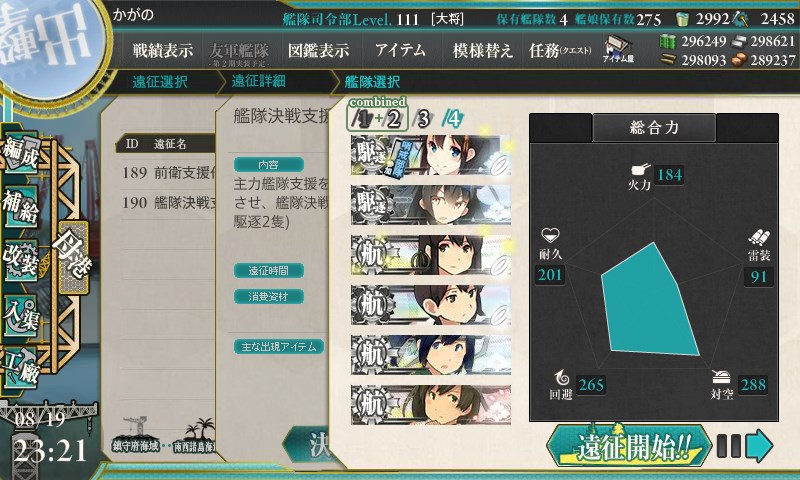Screen dimensions: 800x480
Task: Open the アイテム屋 item shop icon
Action: click(x=618, y=49)
